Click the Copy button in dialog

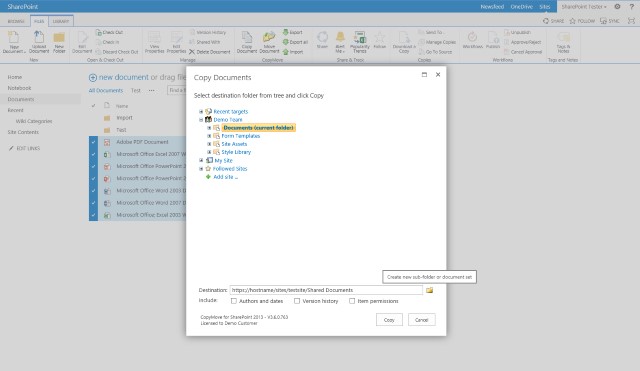tap(389, 320)
